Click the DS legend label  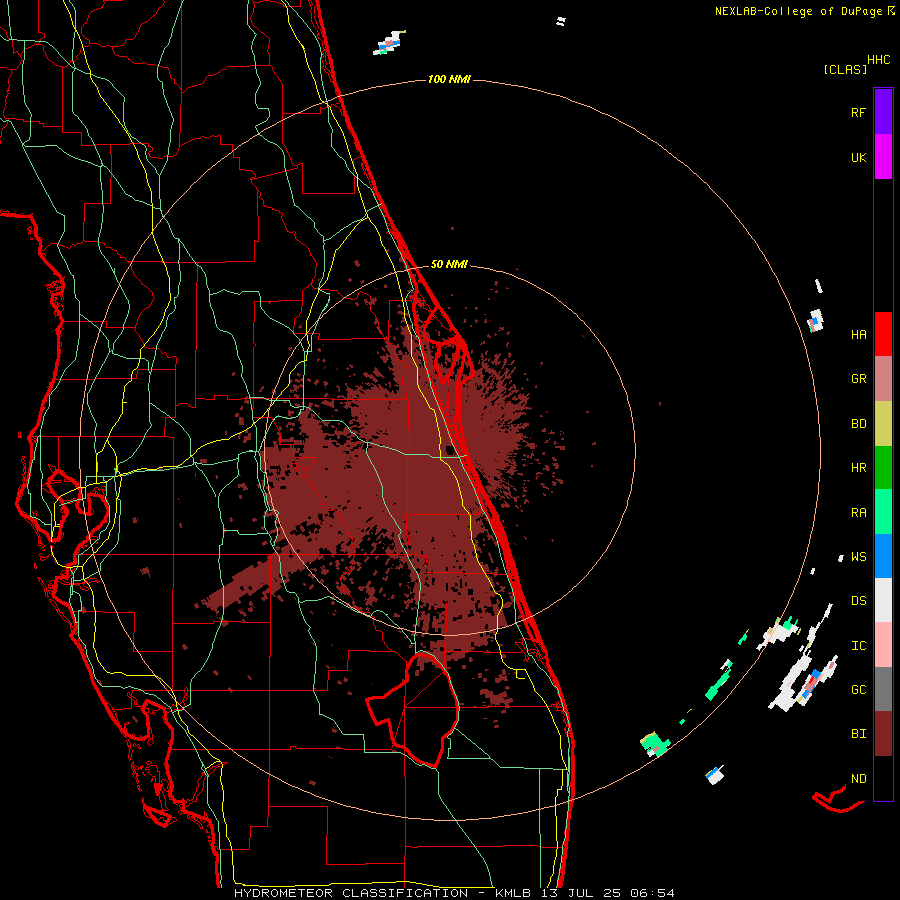click(x=858, y=601)
